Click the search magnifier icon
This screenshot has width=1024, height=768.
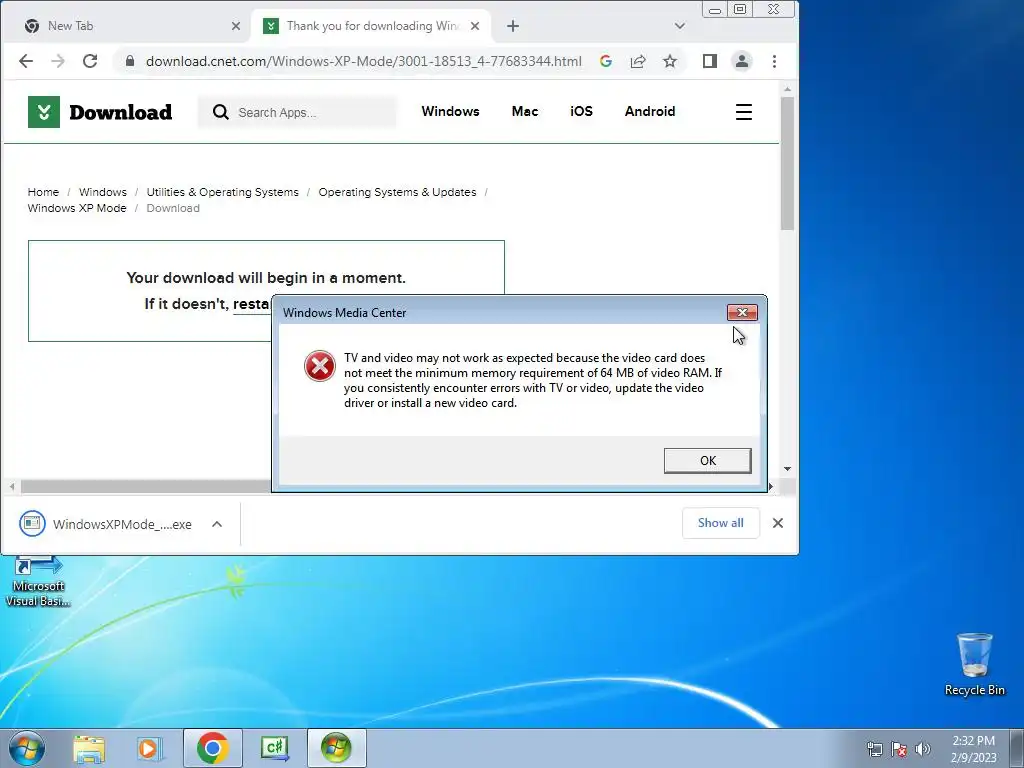(221, 112)
